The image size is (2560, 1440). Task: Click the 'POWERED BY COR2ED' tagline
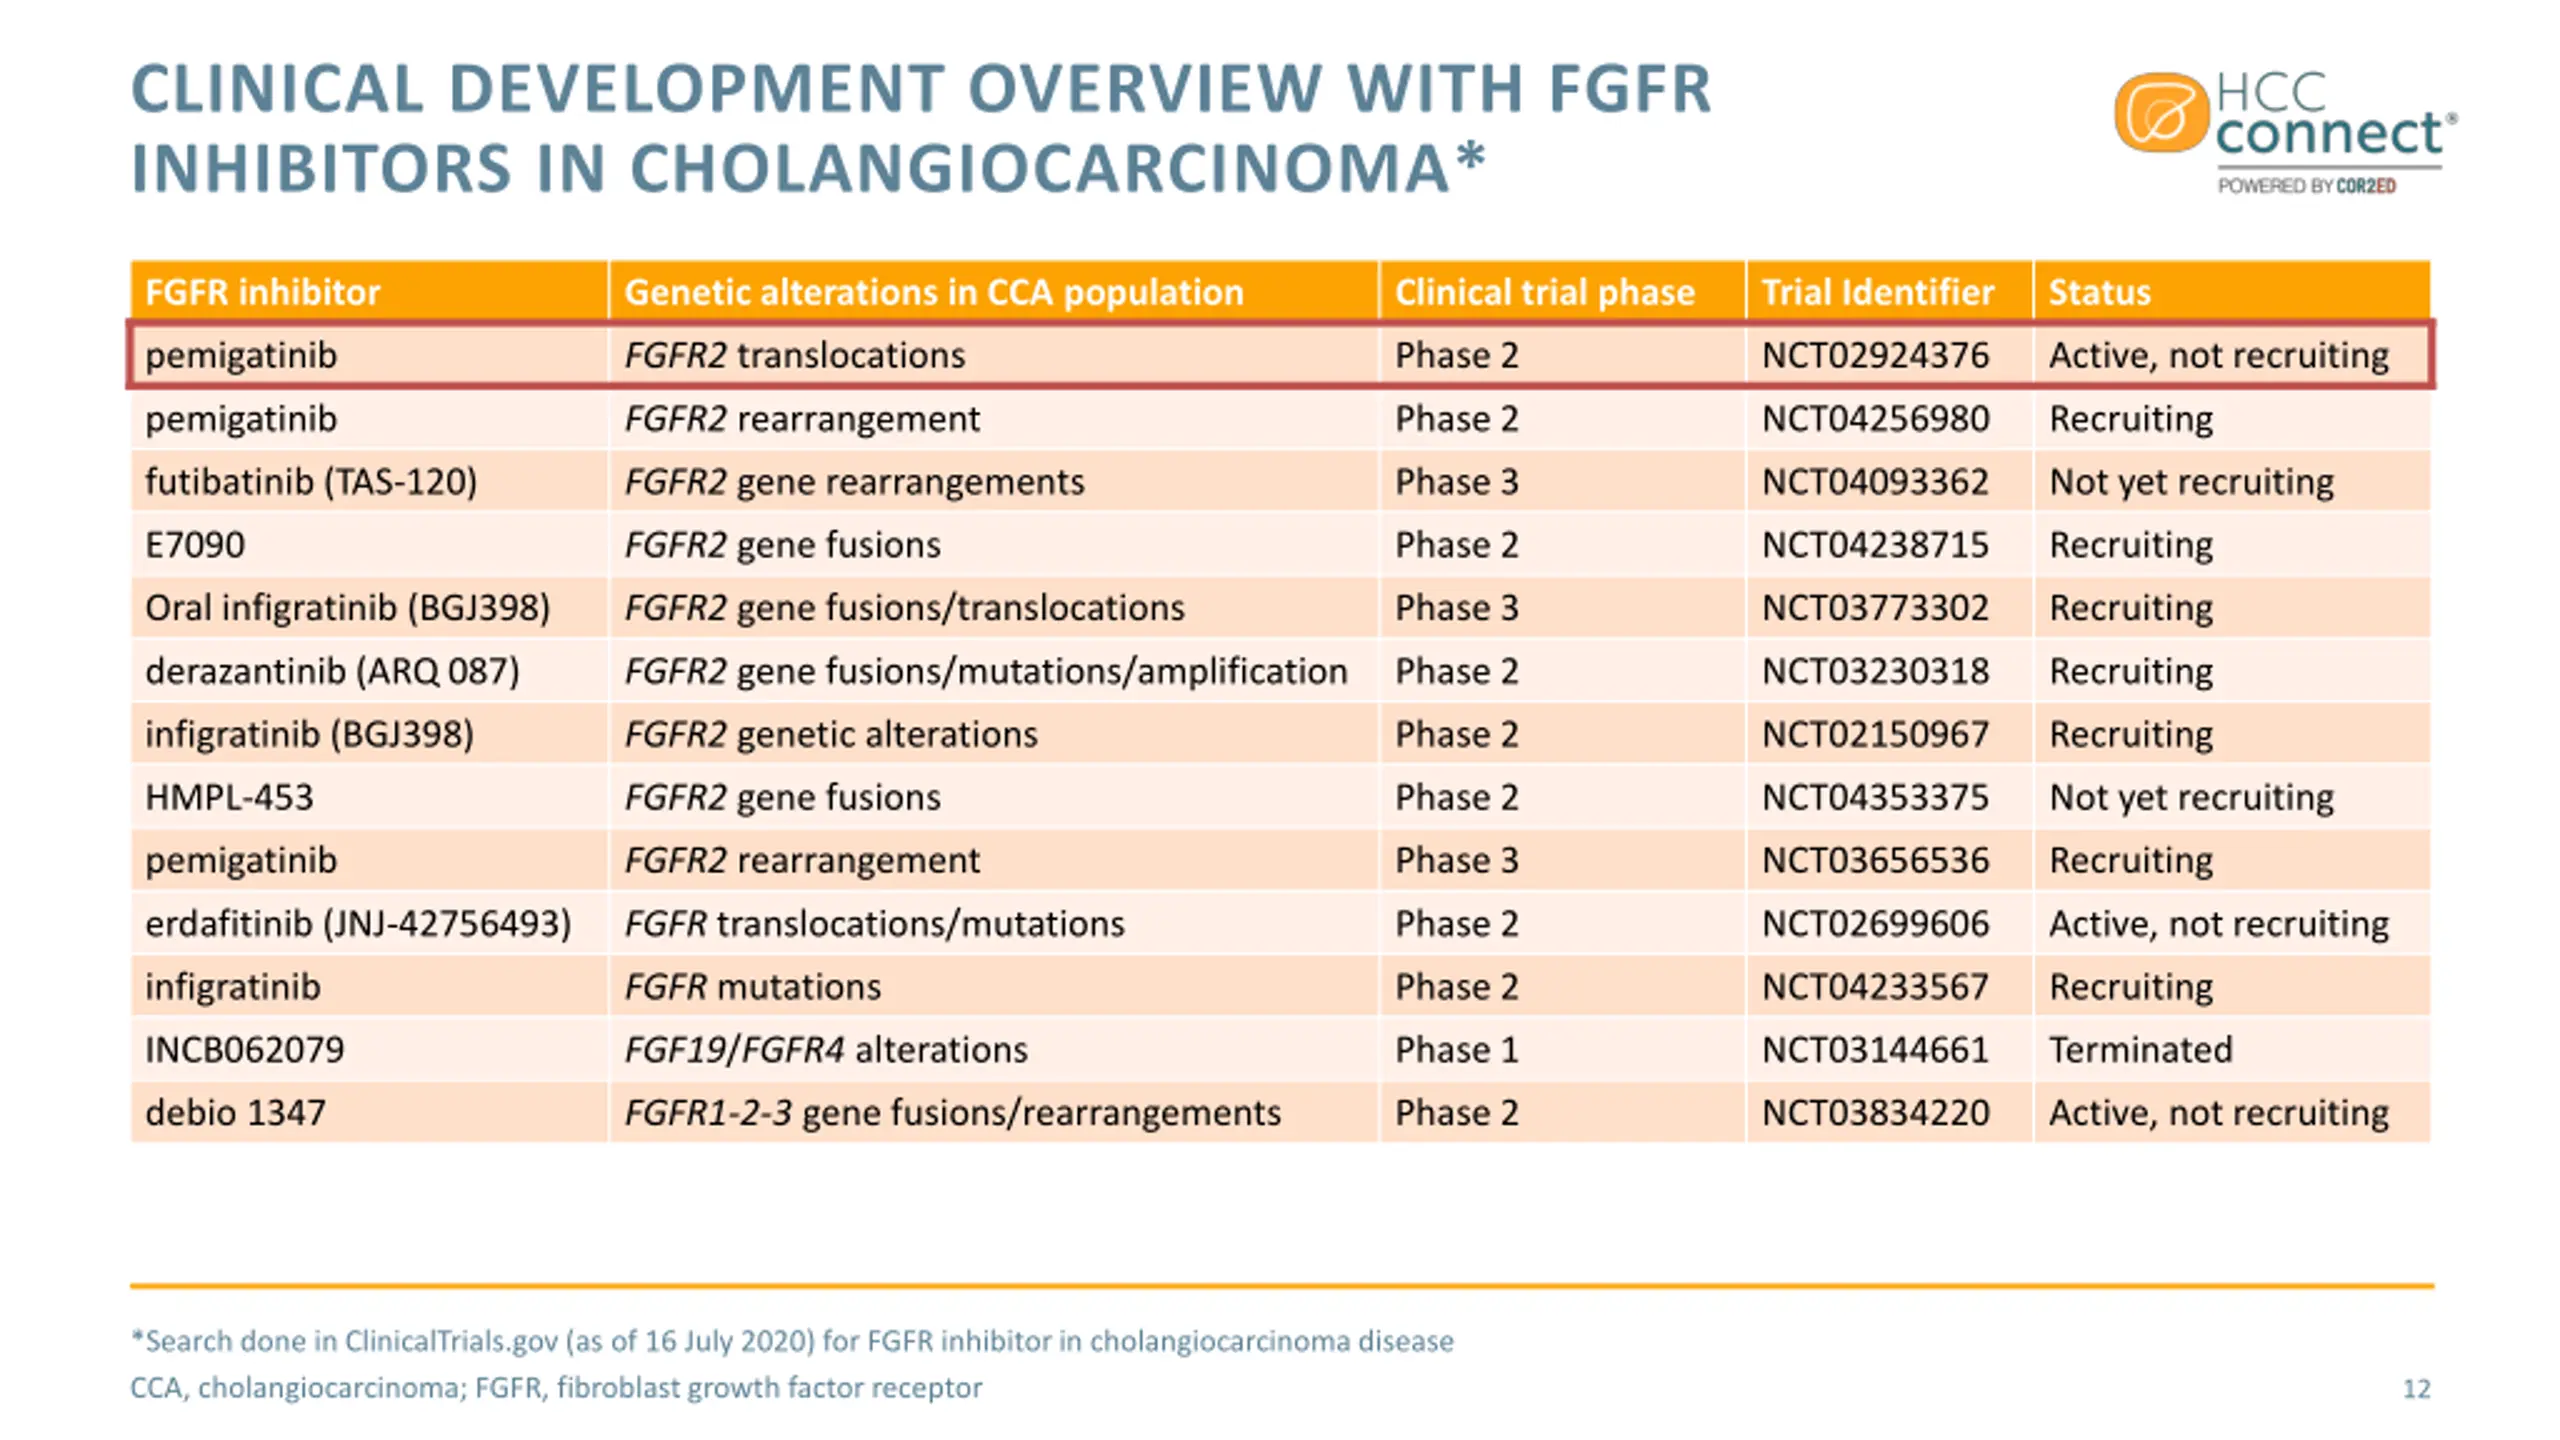pos(2307,186)
